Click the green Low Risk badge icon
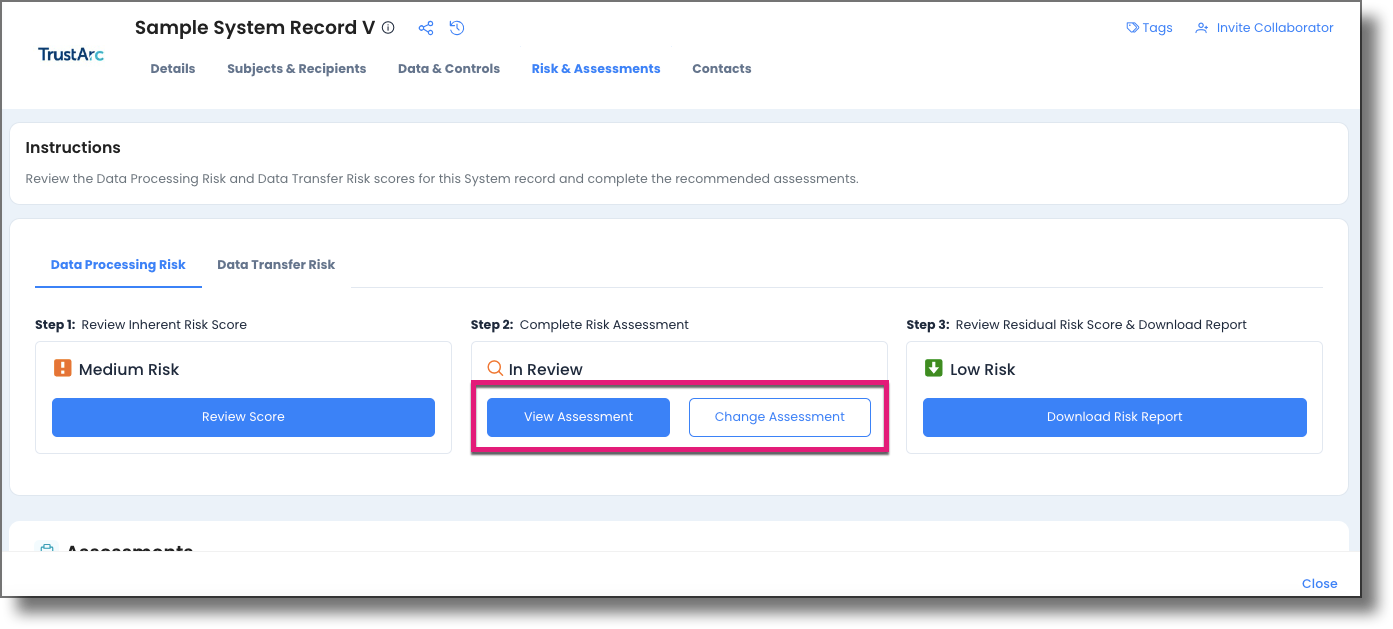This screenshot has width=1393, height=629. tap(933, 367)
